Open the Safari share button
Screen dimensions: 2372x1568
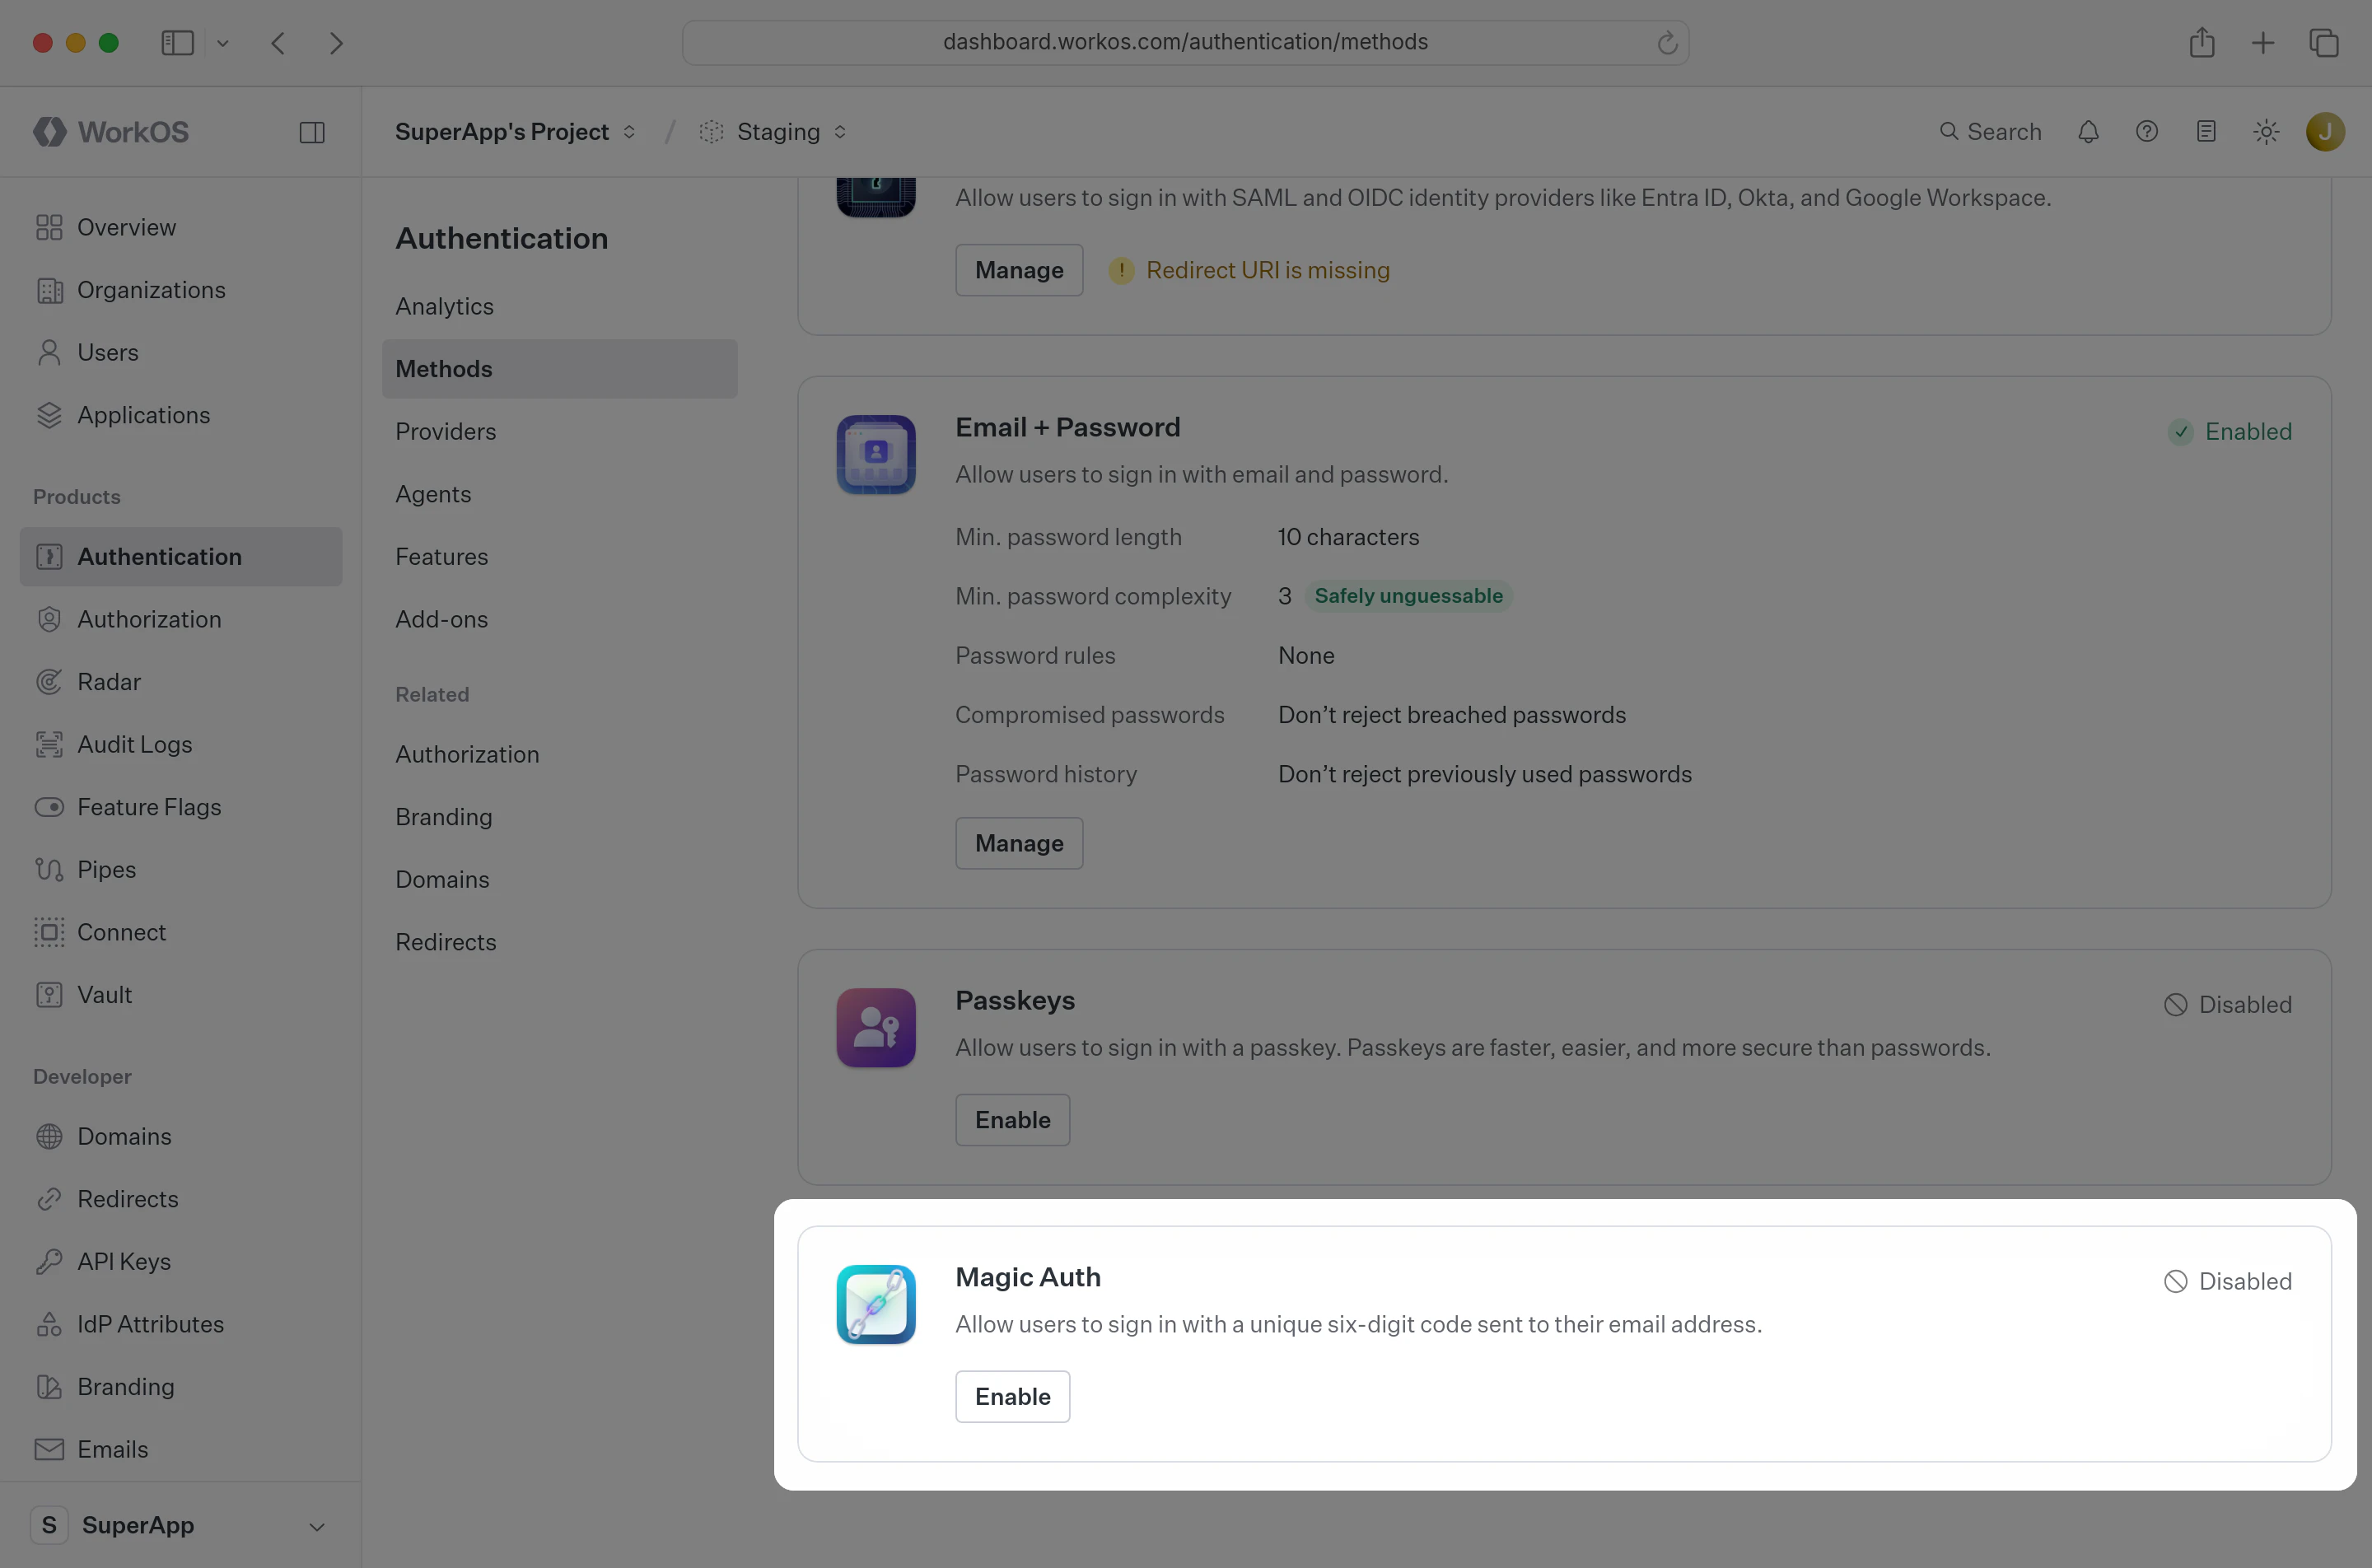point(2202,42)
